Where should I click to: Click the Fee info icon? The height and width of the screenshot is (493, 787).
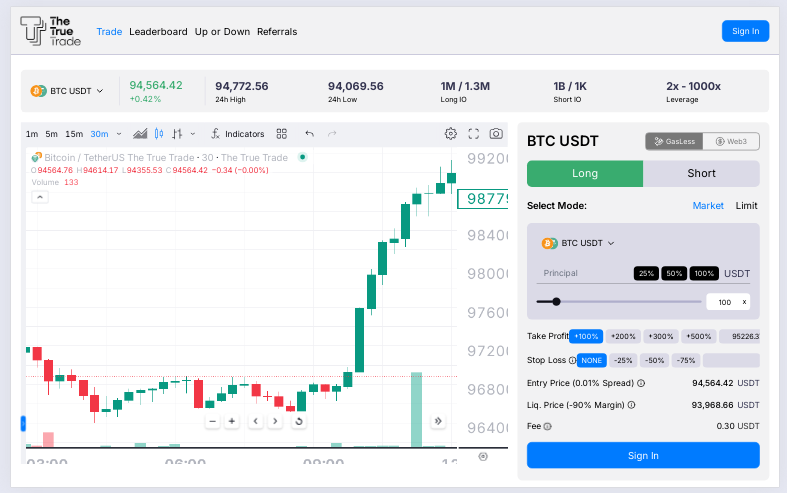(x=548, y=426)
